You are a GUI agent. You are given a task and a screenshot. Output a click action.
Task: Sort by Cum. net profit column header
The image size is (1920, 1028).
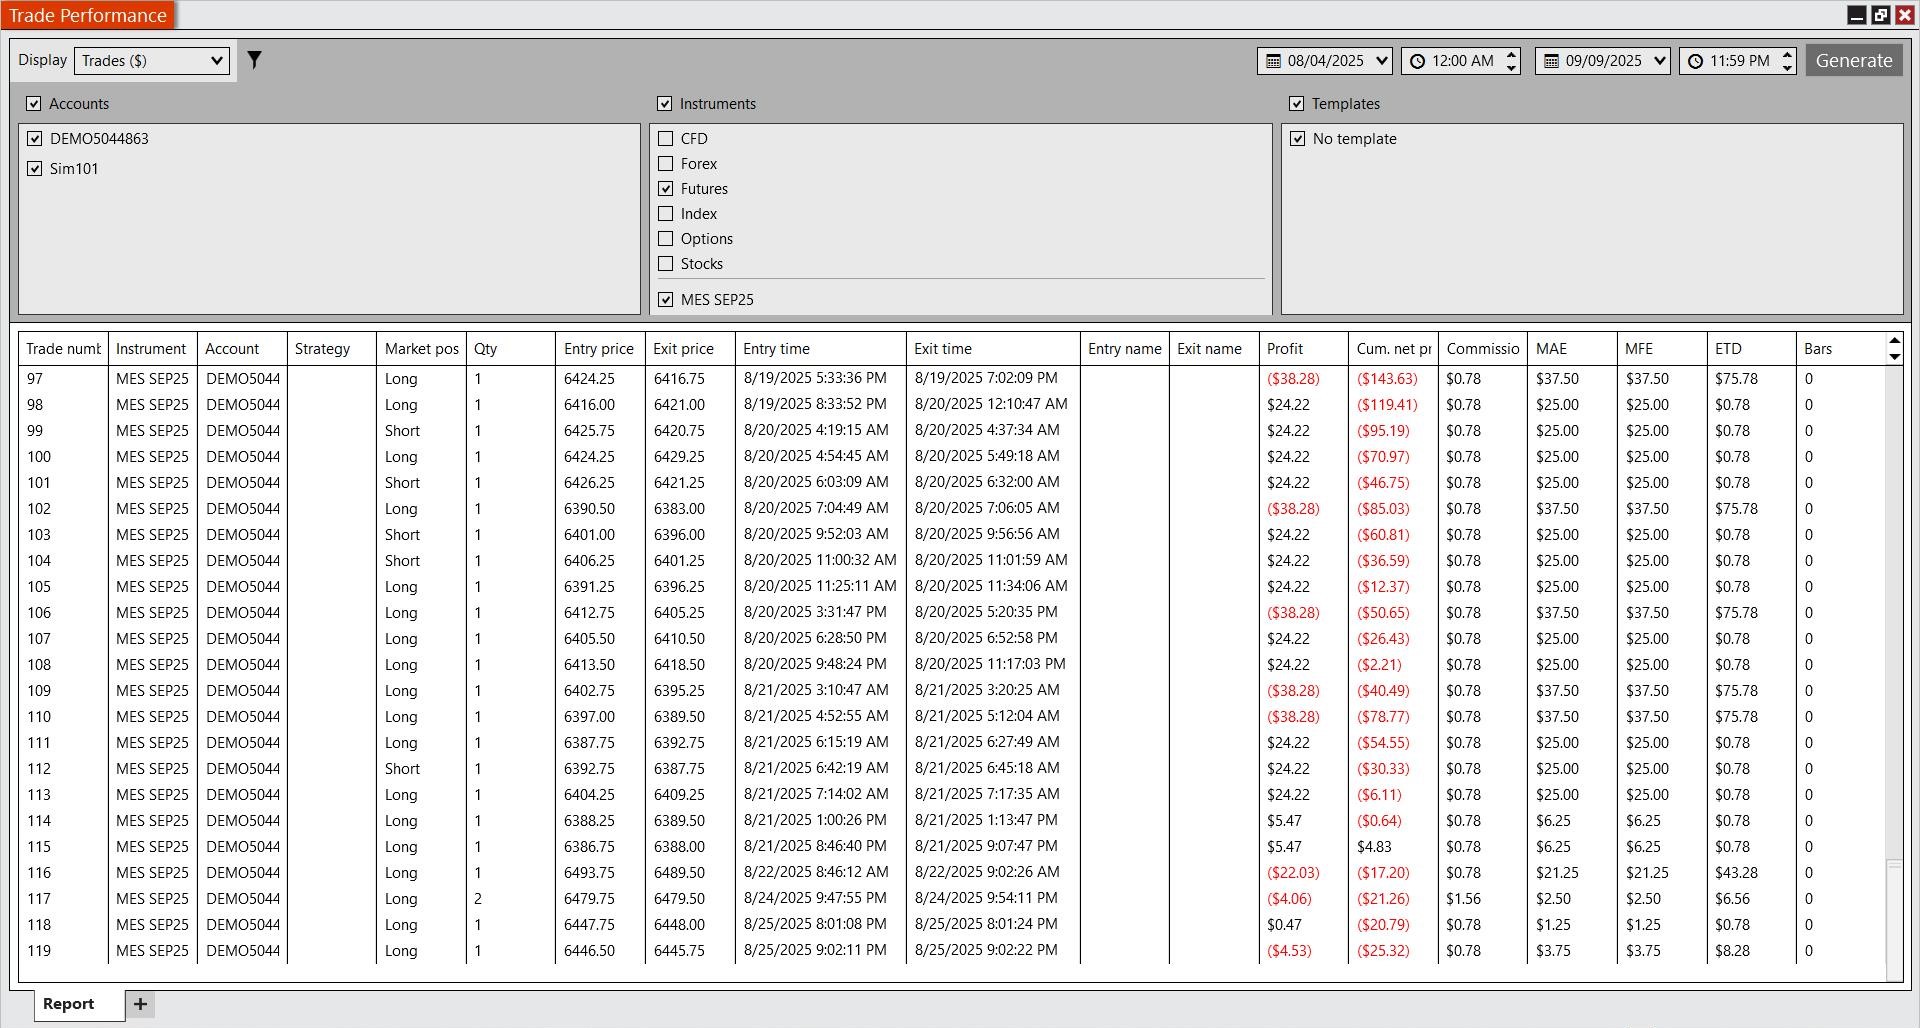coord(1393,349)
